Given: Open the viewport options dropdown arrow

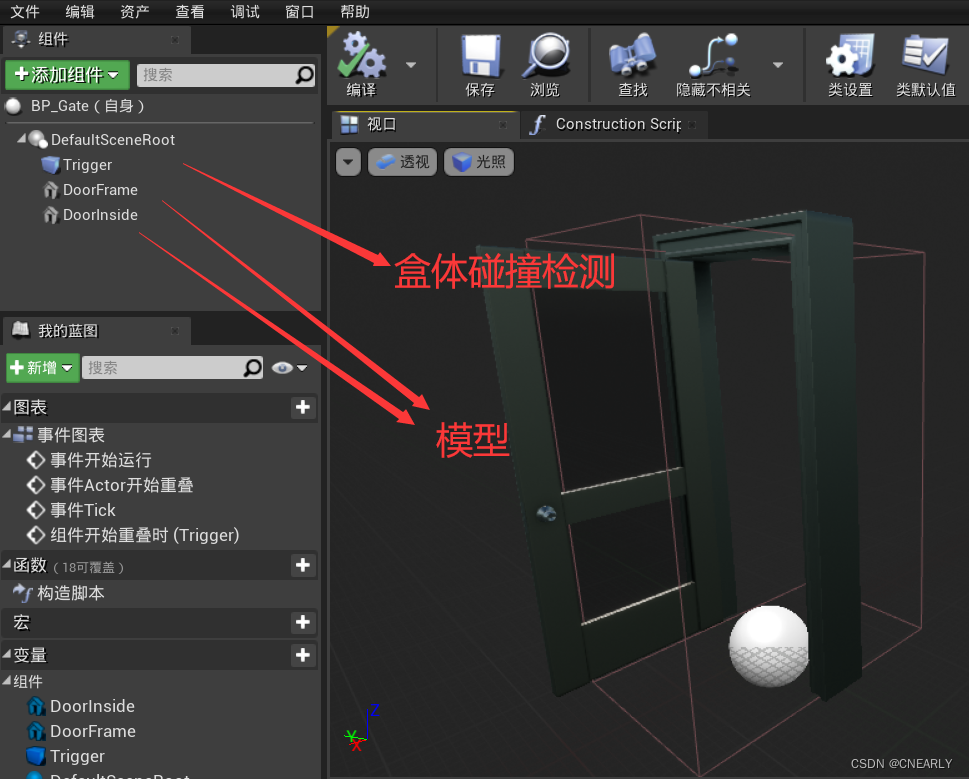Looking at the screenshot, I should tap(349, 162).
